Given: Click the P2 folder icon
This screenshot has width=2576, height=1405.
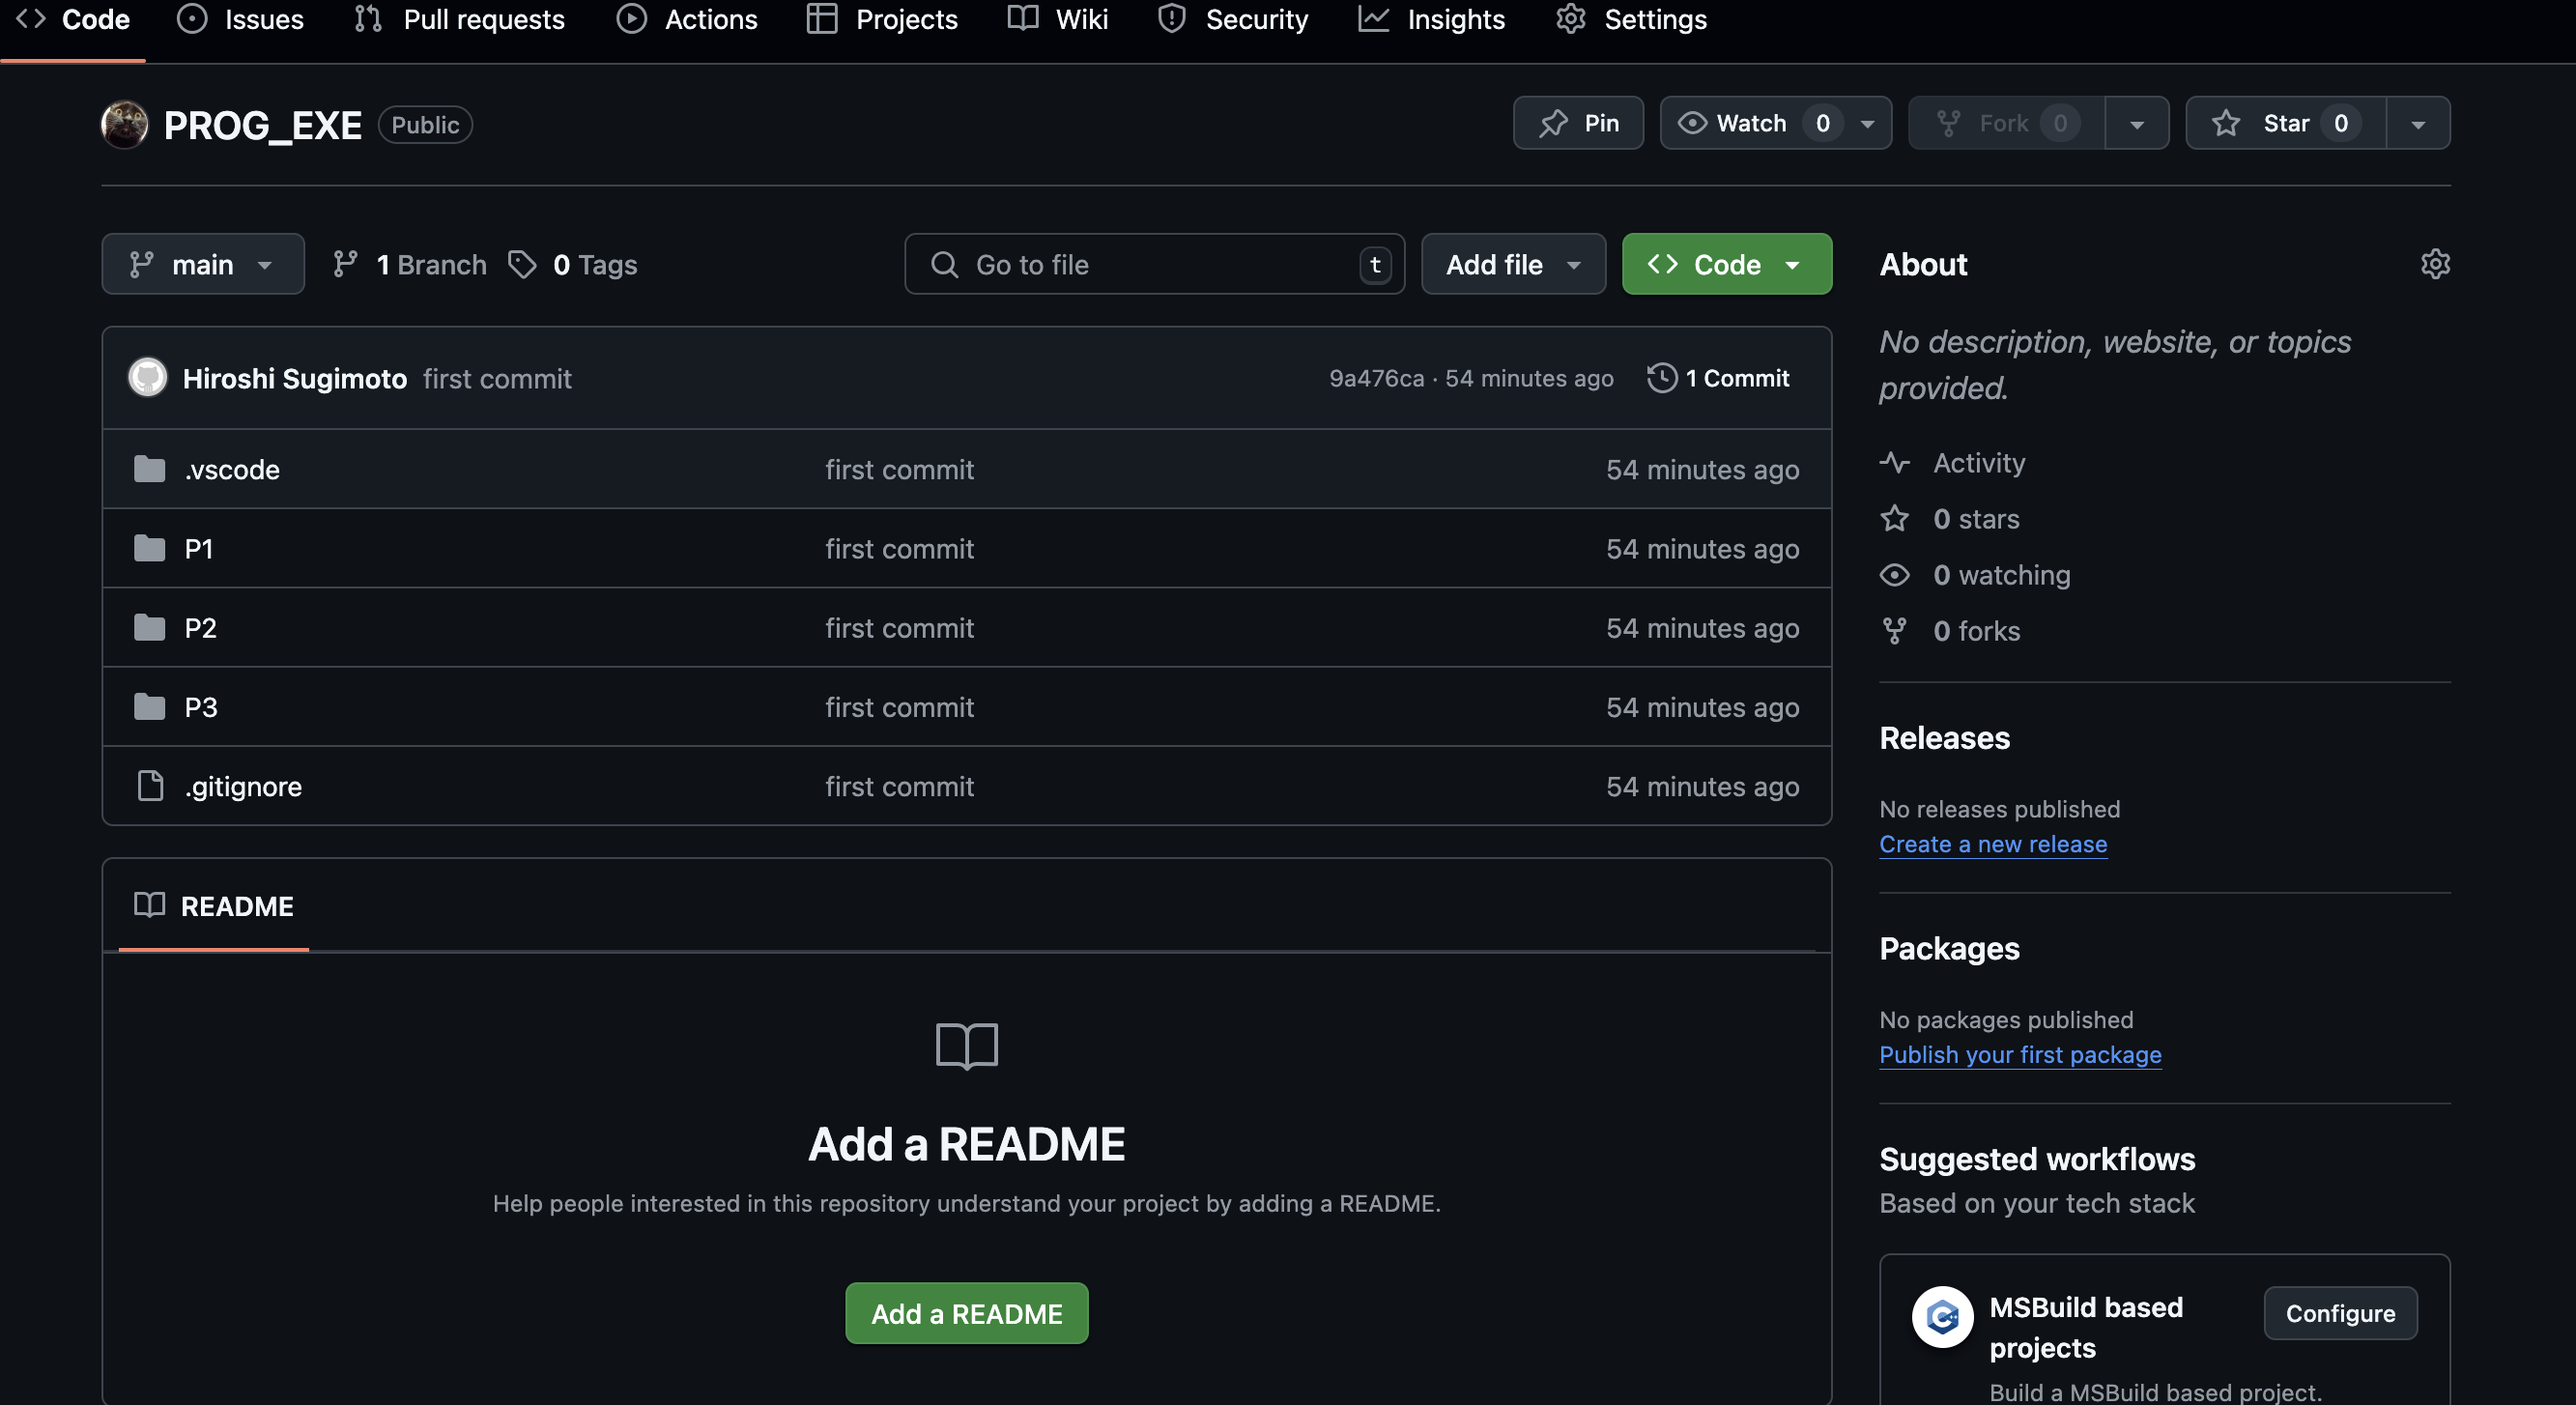Looking at the screenshot, I should point(150,626).
